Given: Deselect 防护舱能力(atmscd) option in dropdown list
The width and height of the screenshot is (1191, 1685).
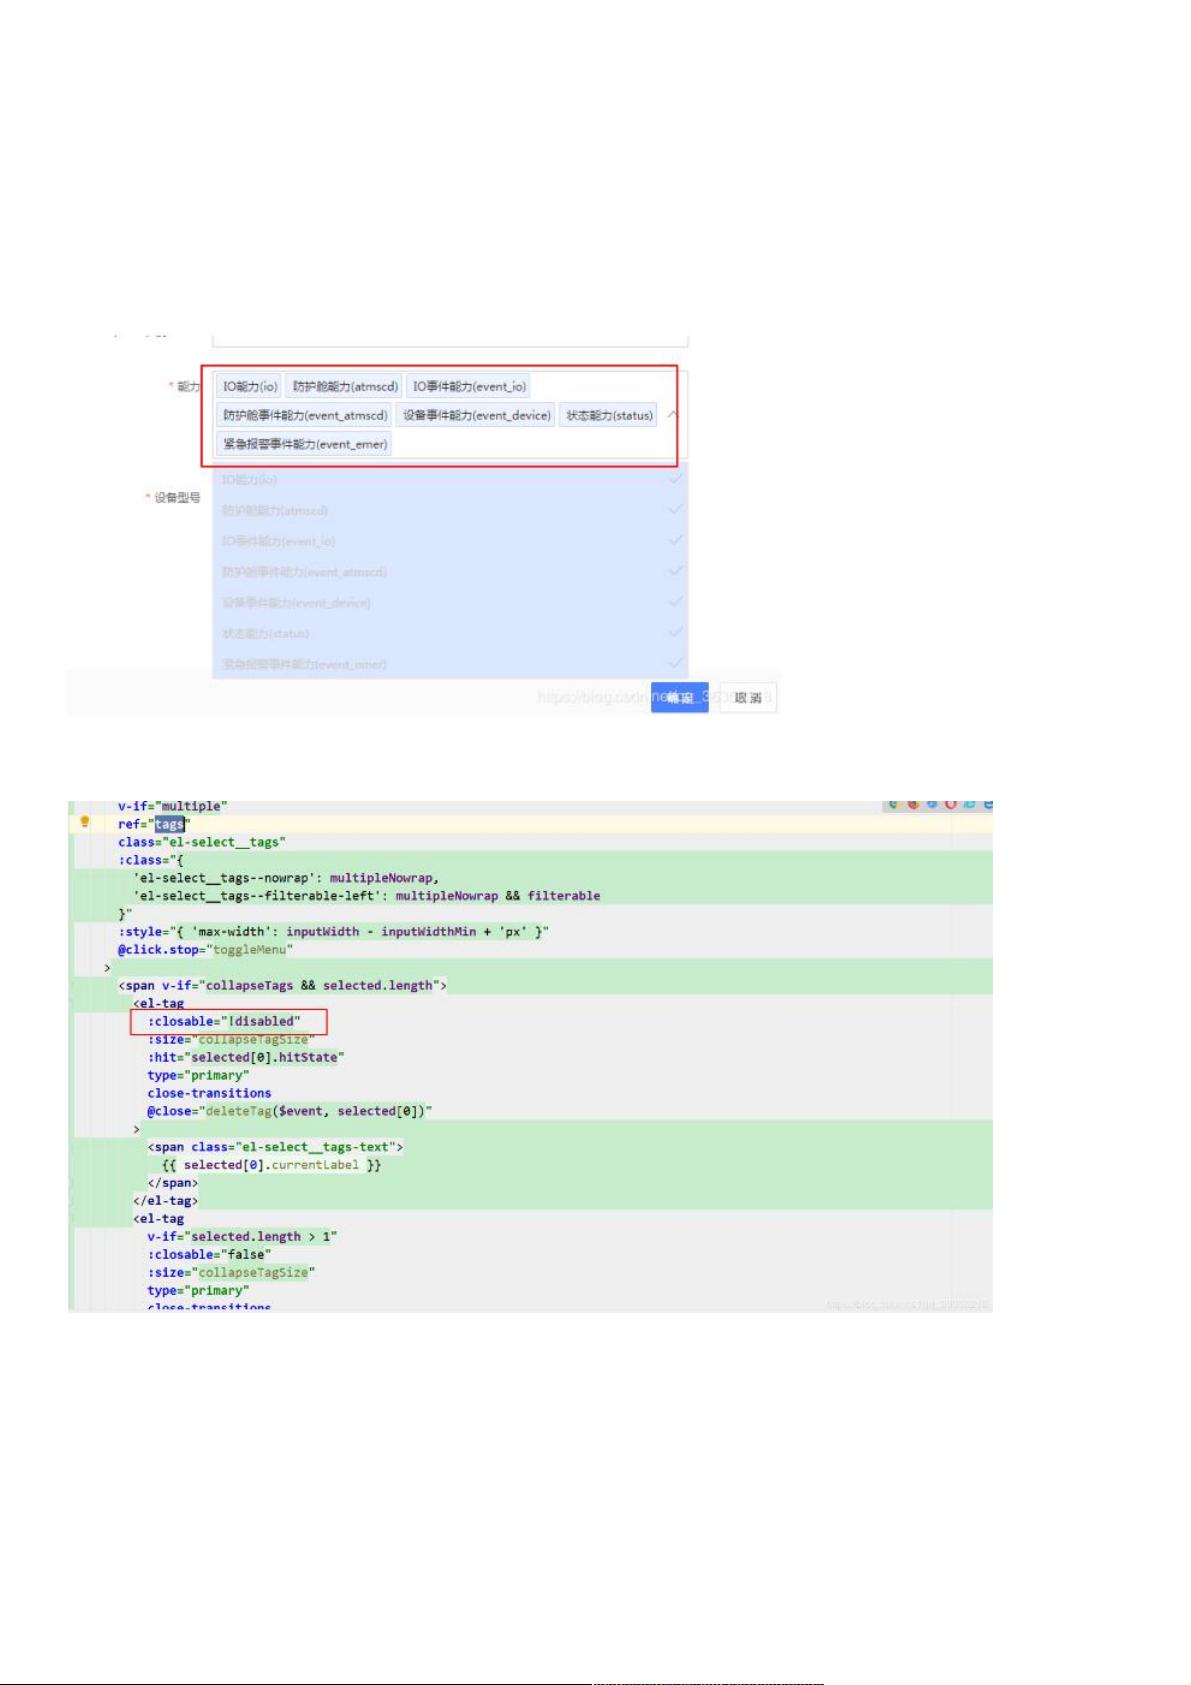Looking at the screenshot, I should (x=450, y=510).
